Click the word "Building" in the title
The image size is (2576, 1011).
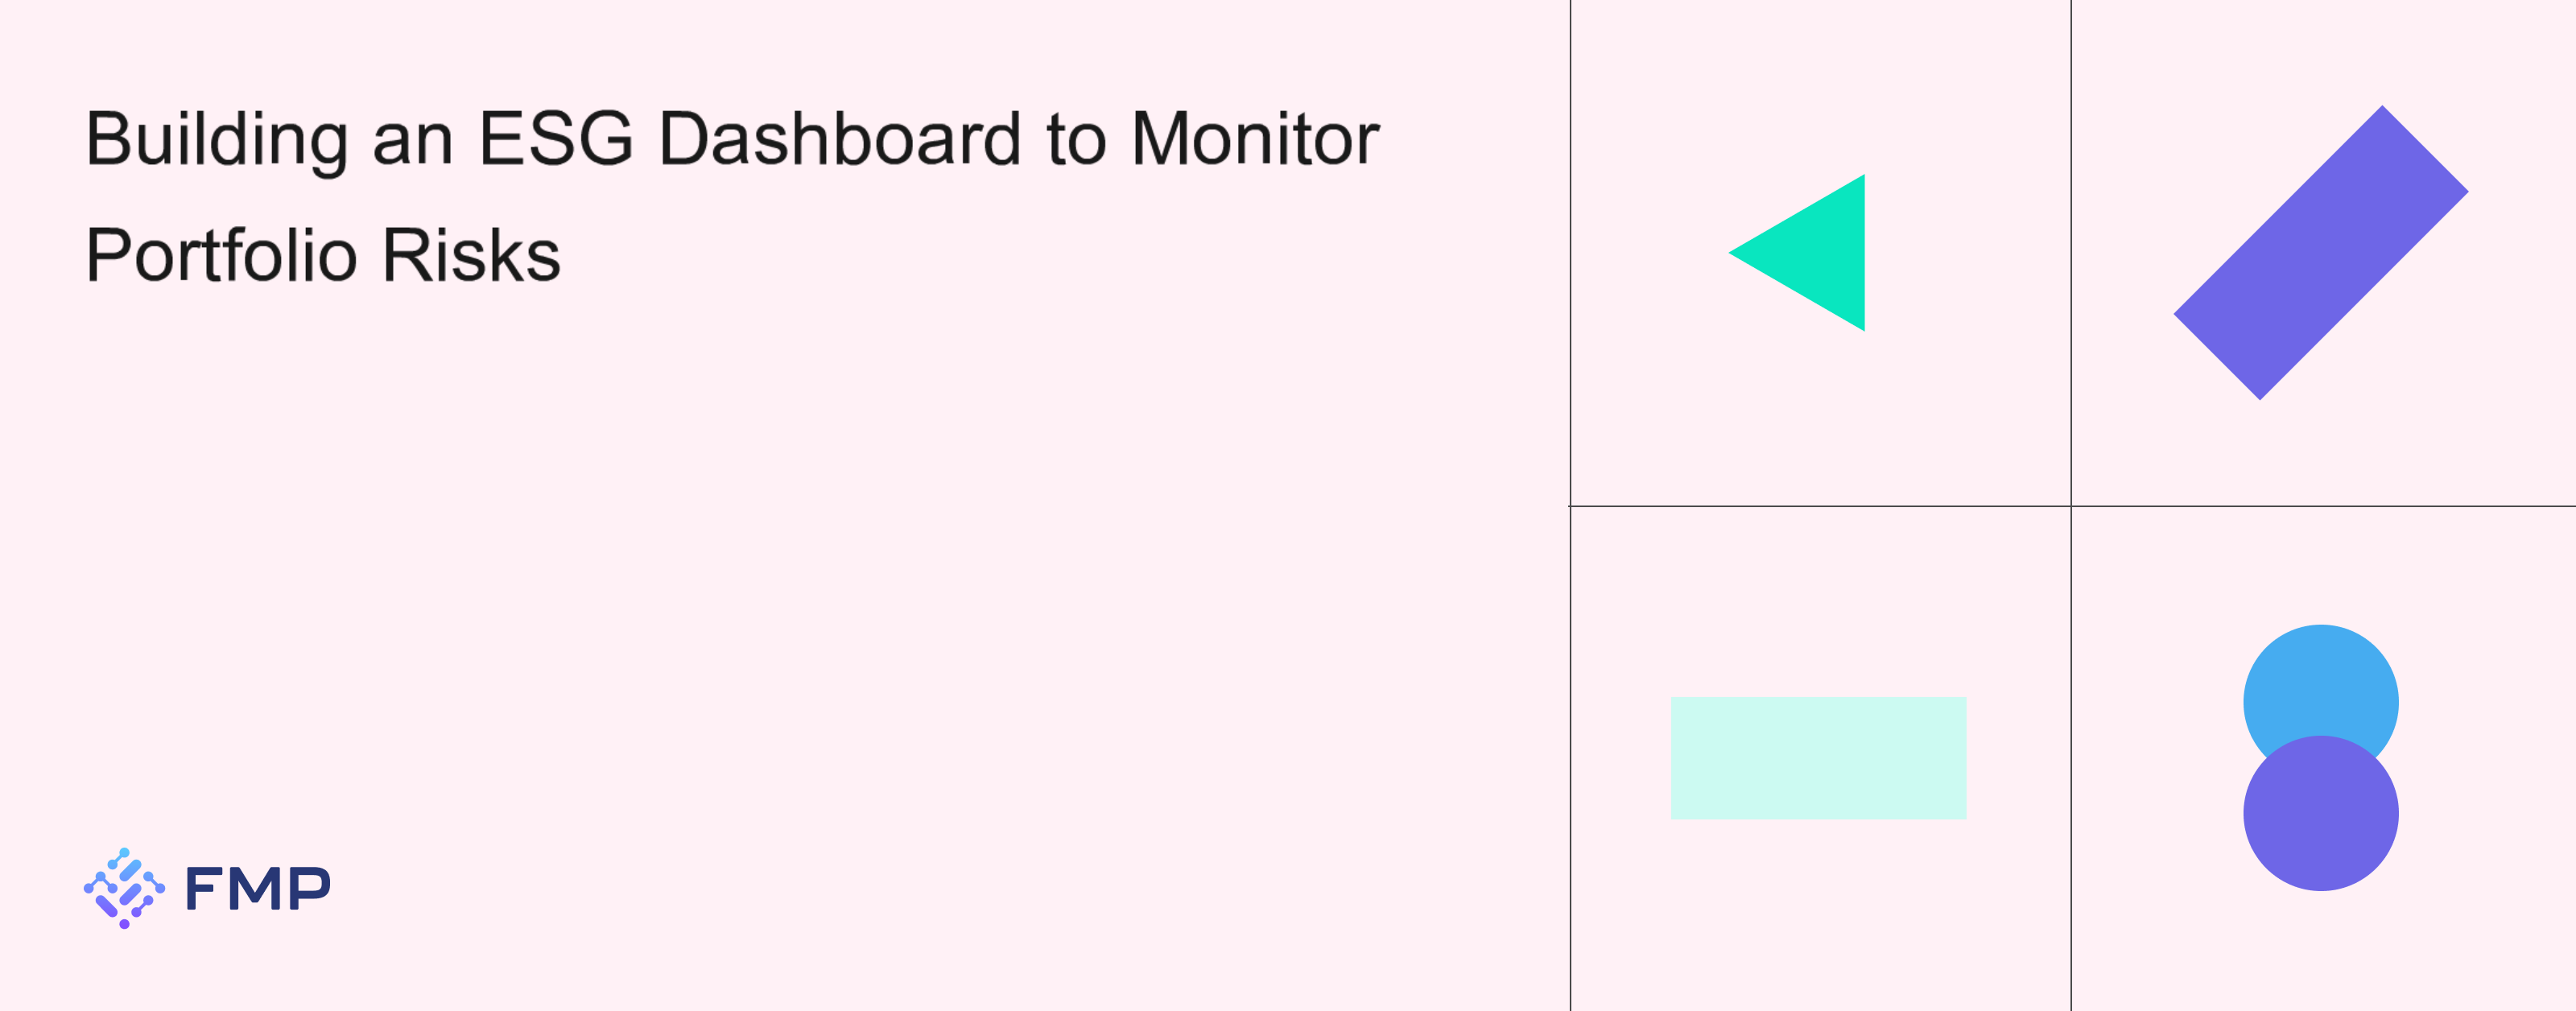[216, 139]
